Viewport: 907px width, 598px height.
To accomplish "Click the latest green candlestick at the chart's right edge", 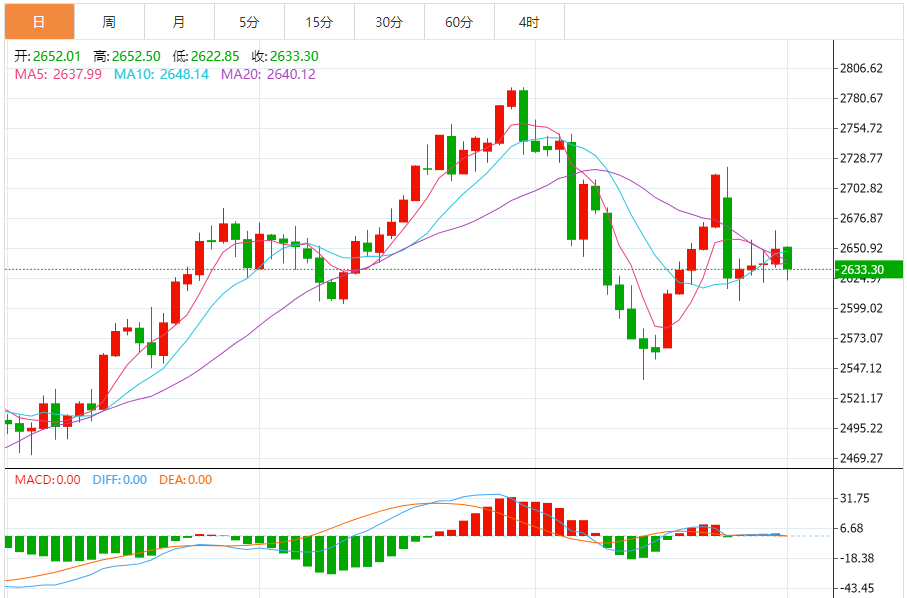I will (x=787, y=258).
